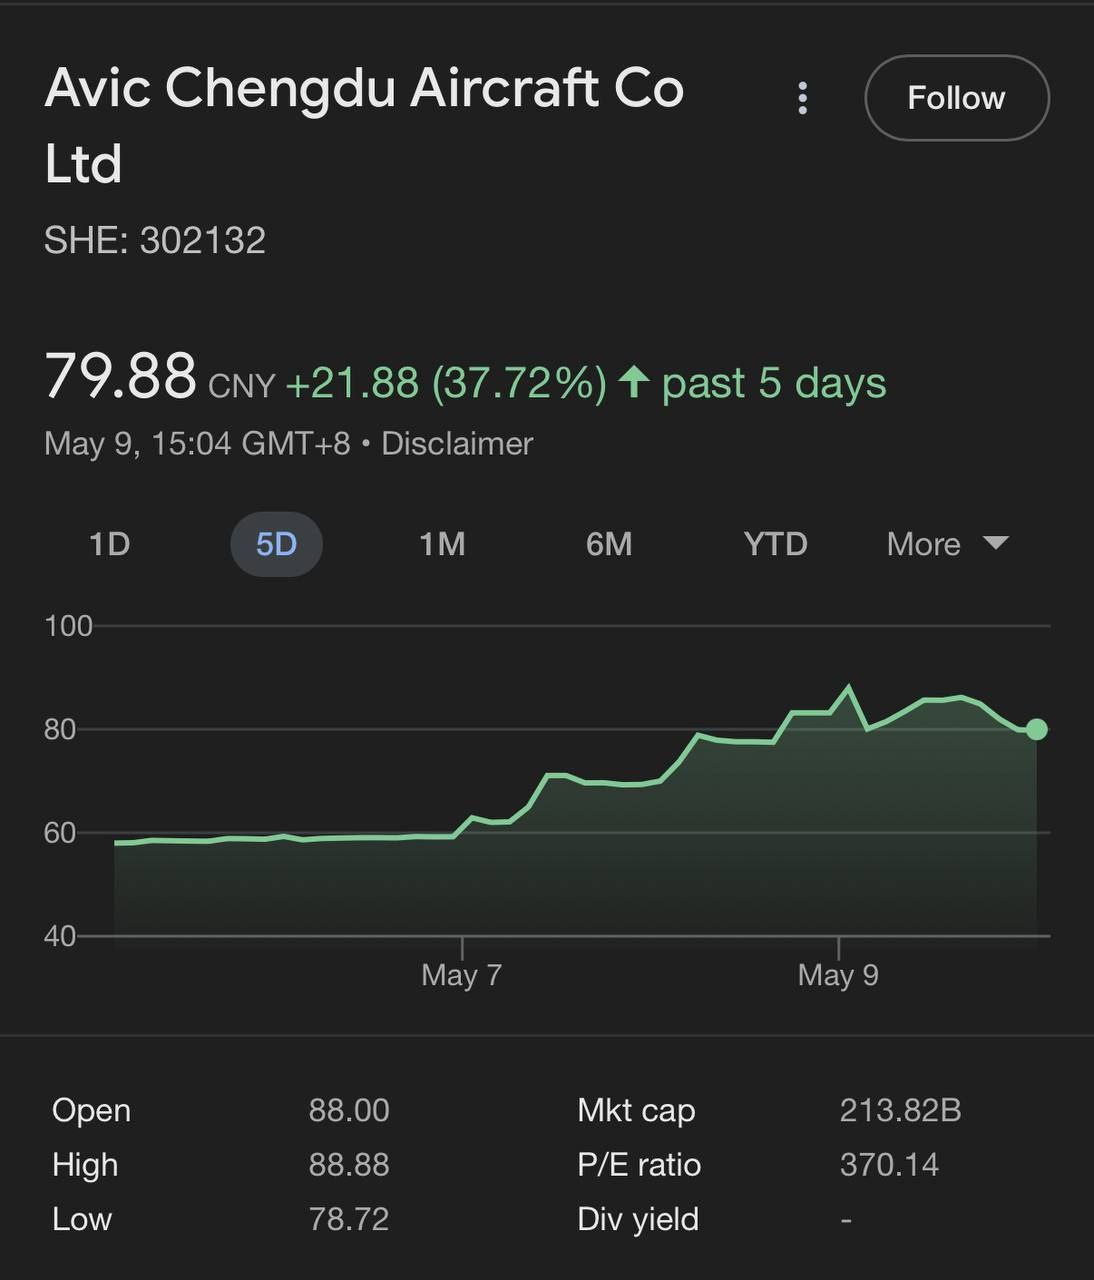
Task: Click the chart peak near 88
Action: click(x=849, y=687)
